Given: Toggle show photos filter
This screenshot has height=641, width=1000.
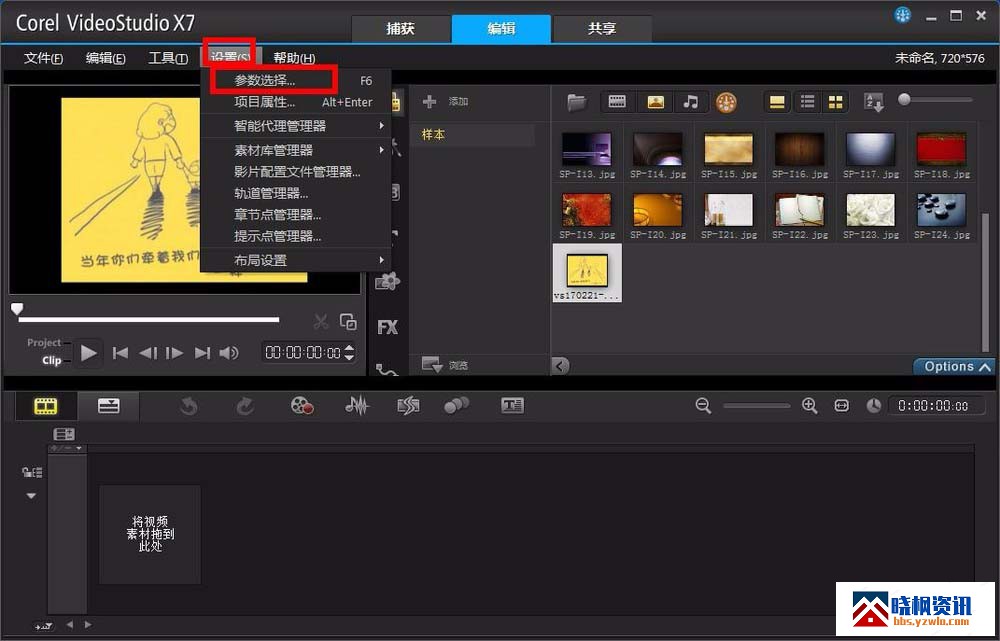Looking at the screenshot, I should coord(656,102).
